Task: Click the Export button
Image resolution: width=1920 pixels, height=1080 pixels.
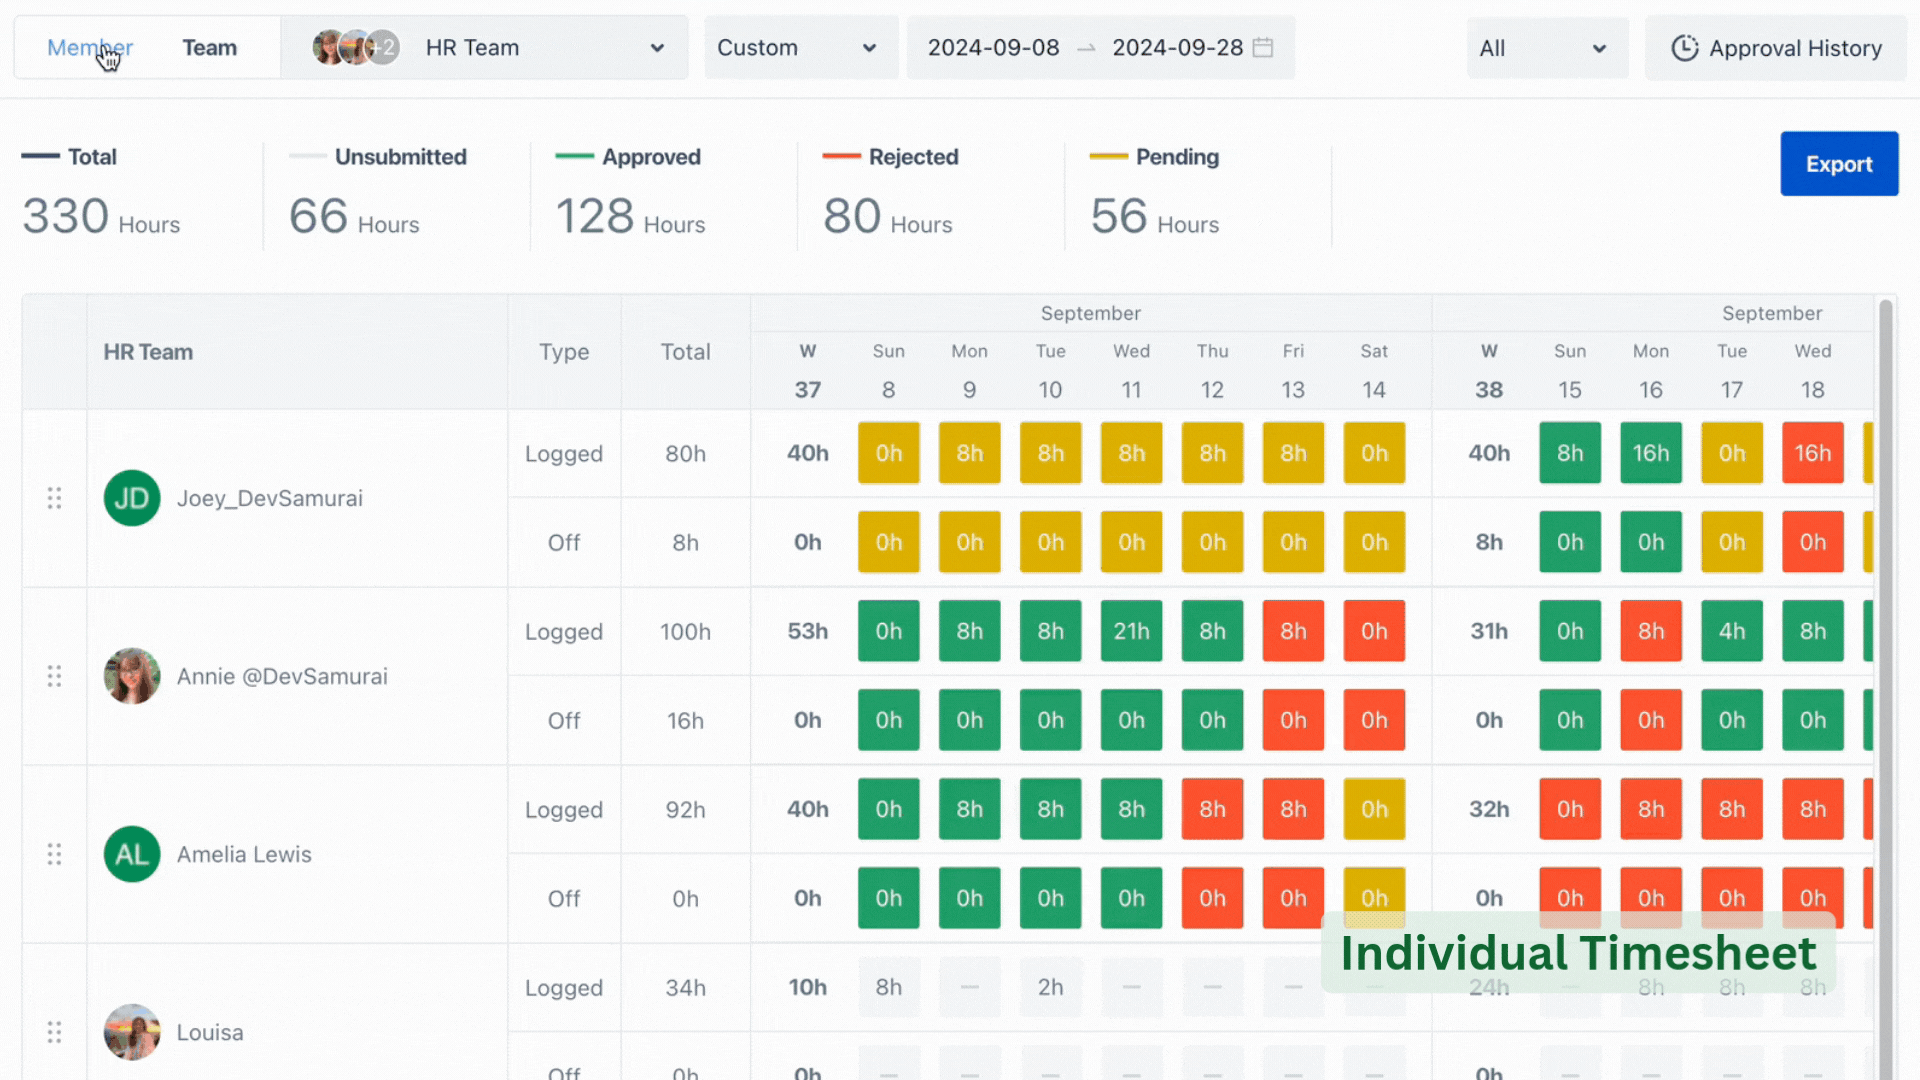Action: pyautogui.click(x=1839, y=163)
